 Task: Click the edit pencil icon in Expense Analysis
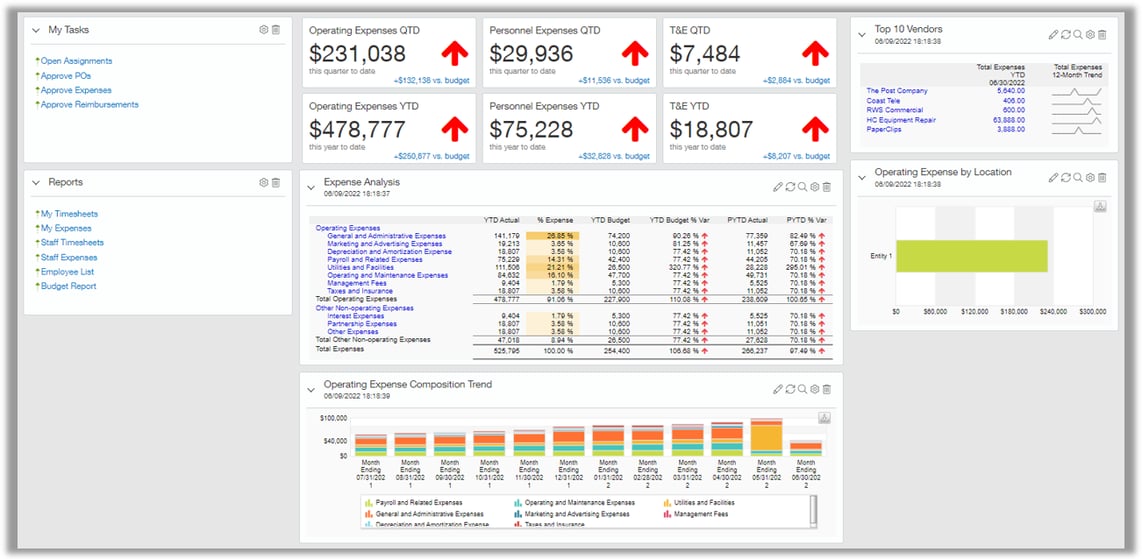[778, 187]
